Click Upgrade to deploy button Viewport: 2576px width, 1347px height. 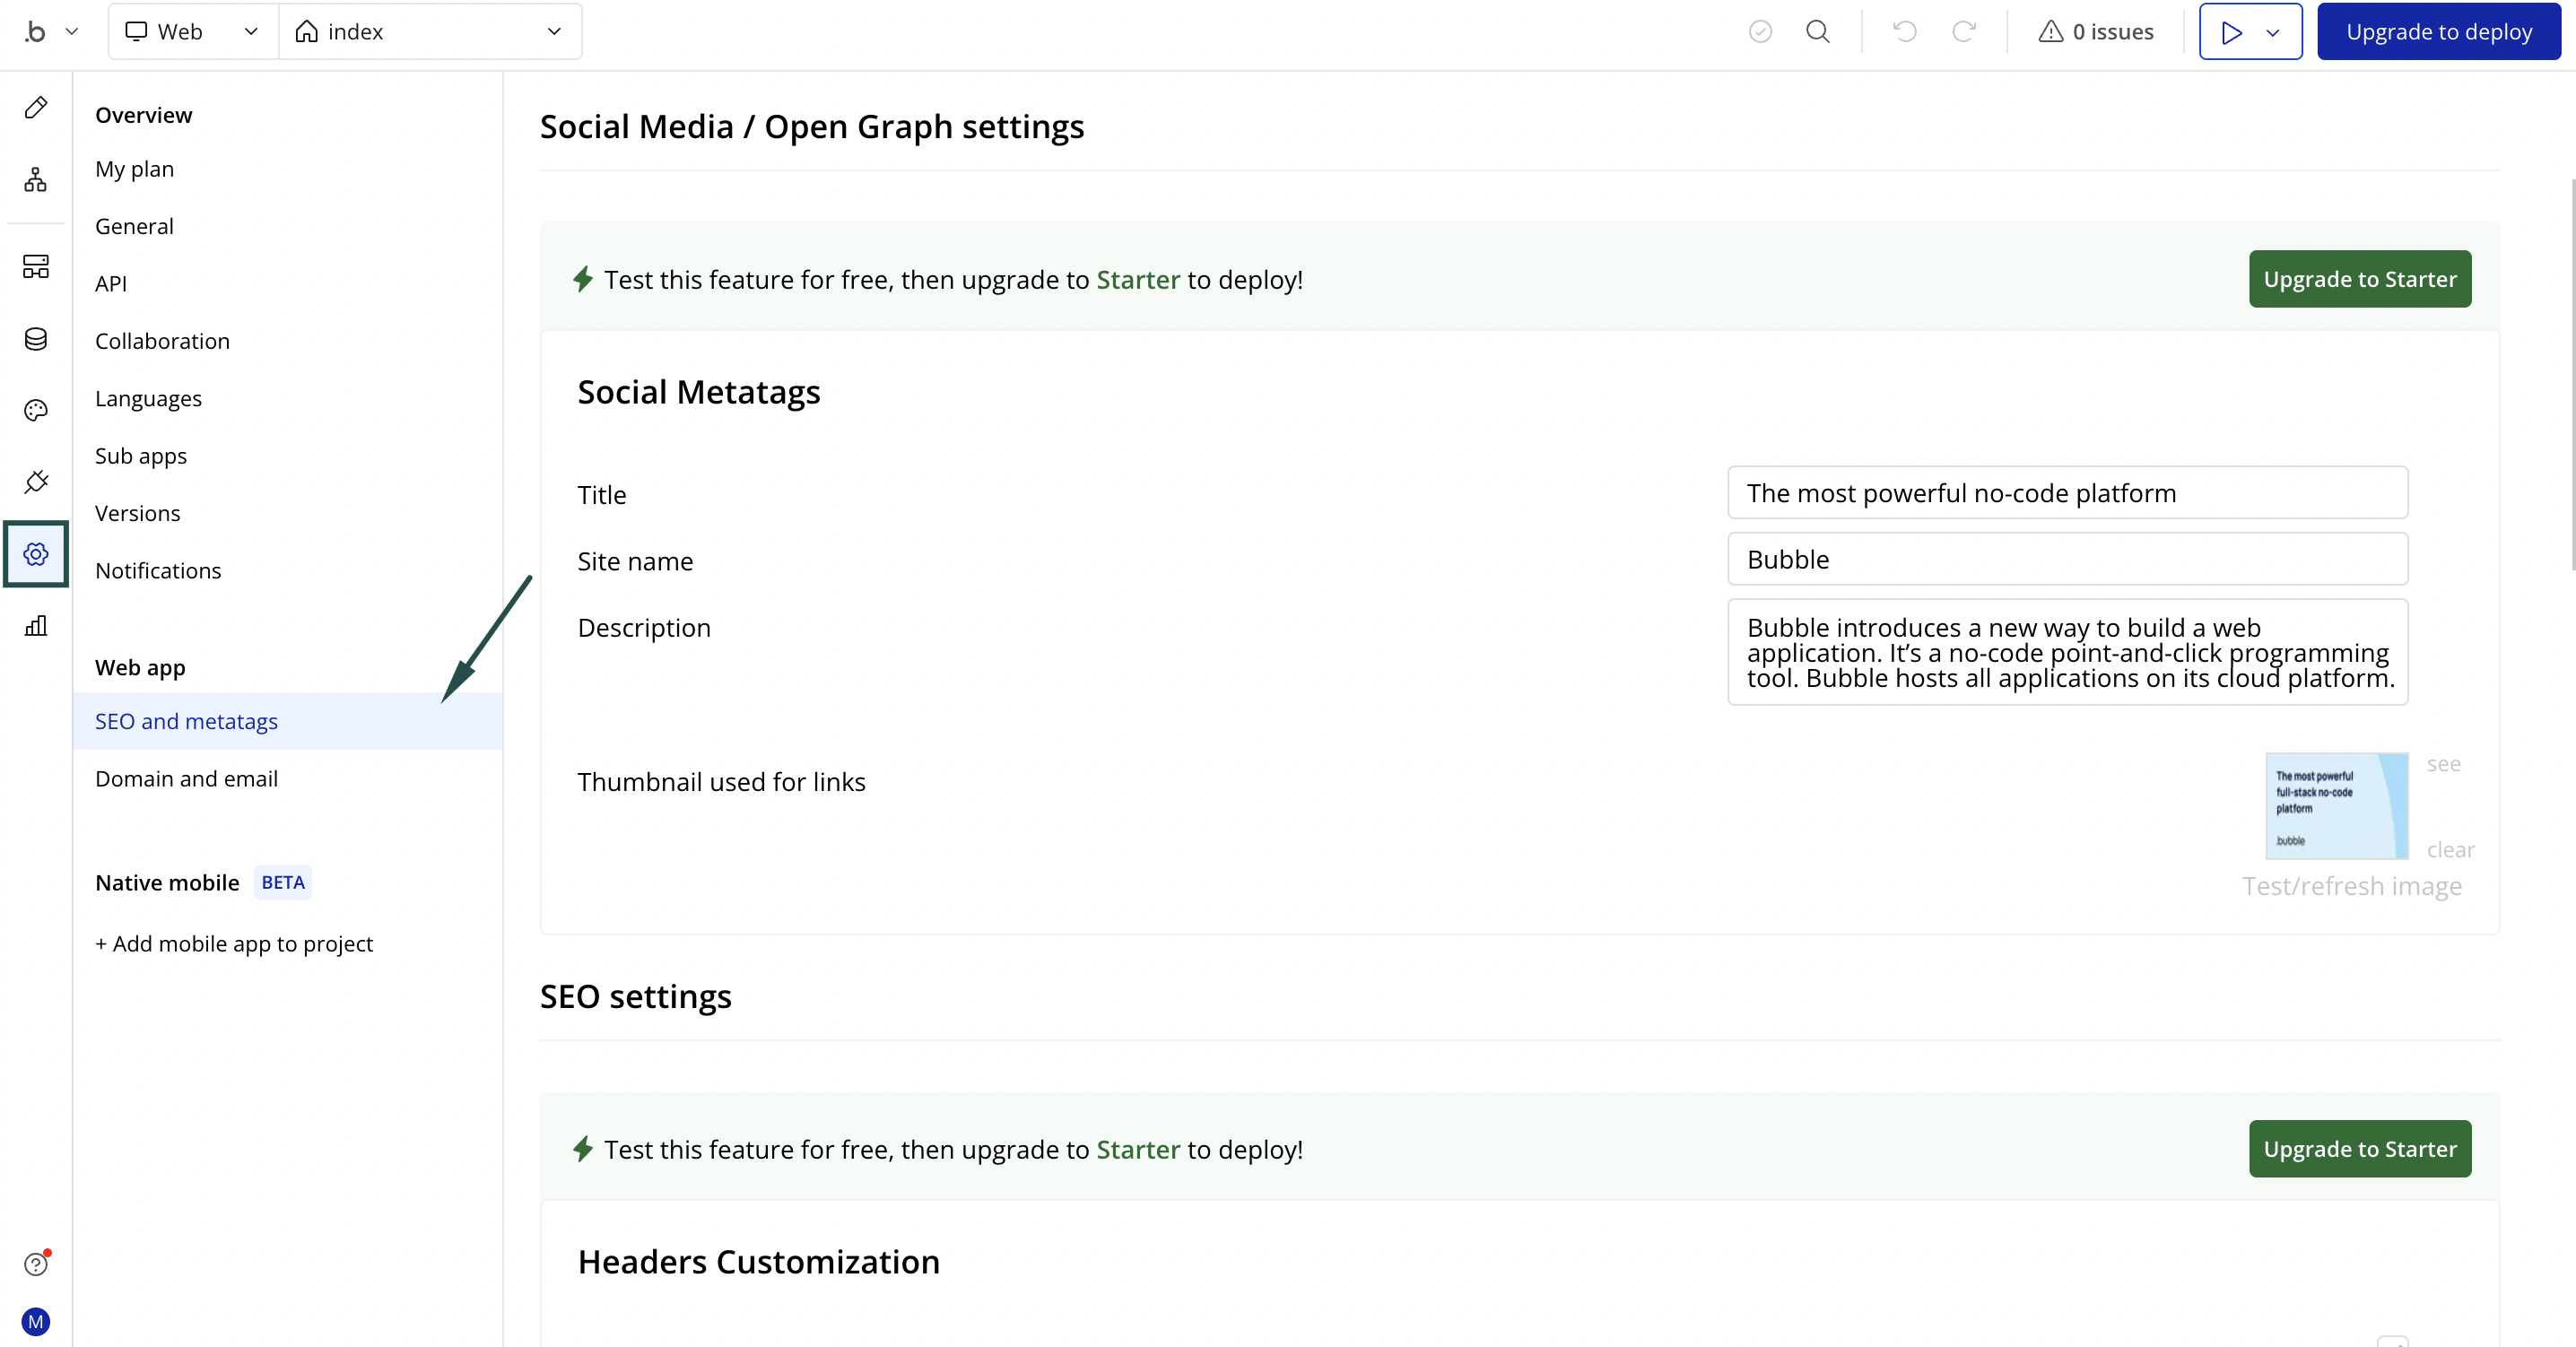(x=2438, y=31)
